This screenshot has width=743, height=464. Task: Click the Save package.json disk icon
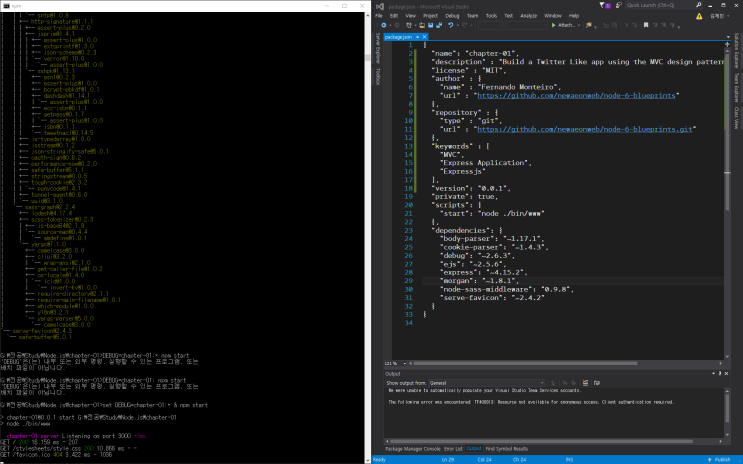tap(430, 25)
